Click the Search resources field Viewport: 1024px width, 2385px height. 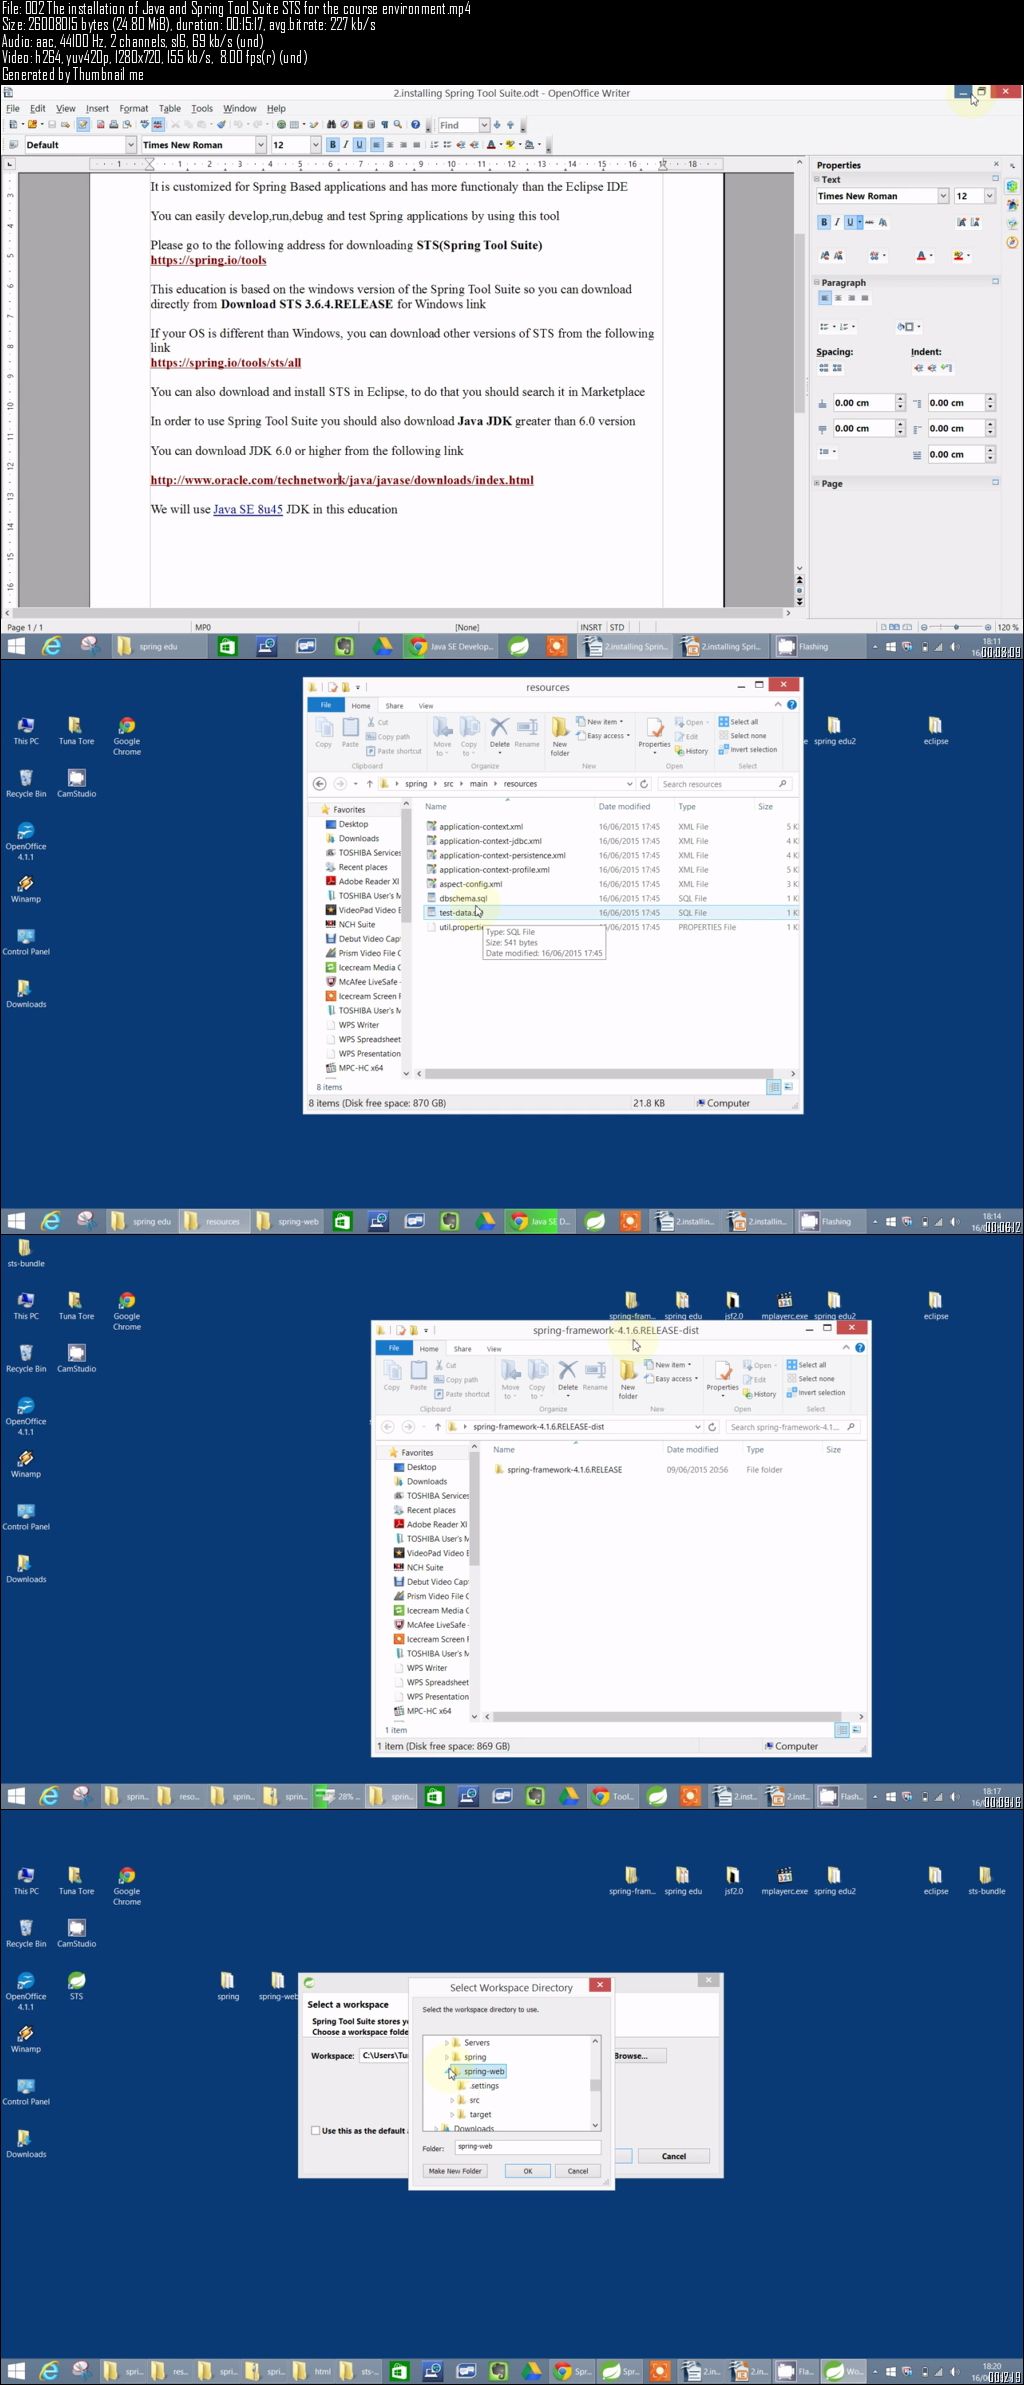point(725,784)
